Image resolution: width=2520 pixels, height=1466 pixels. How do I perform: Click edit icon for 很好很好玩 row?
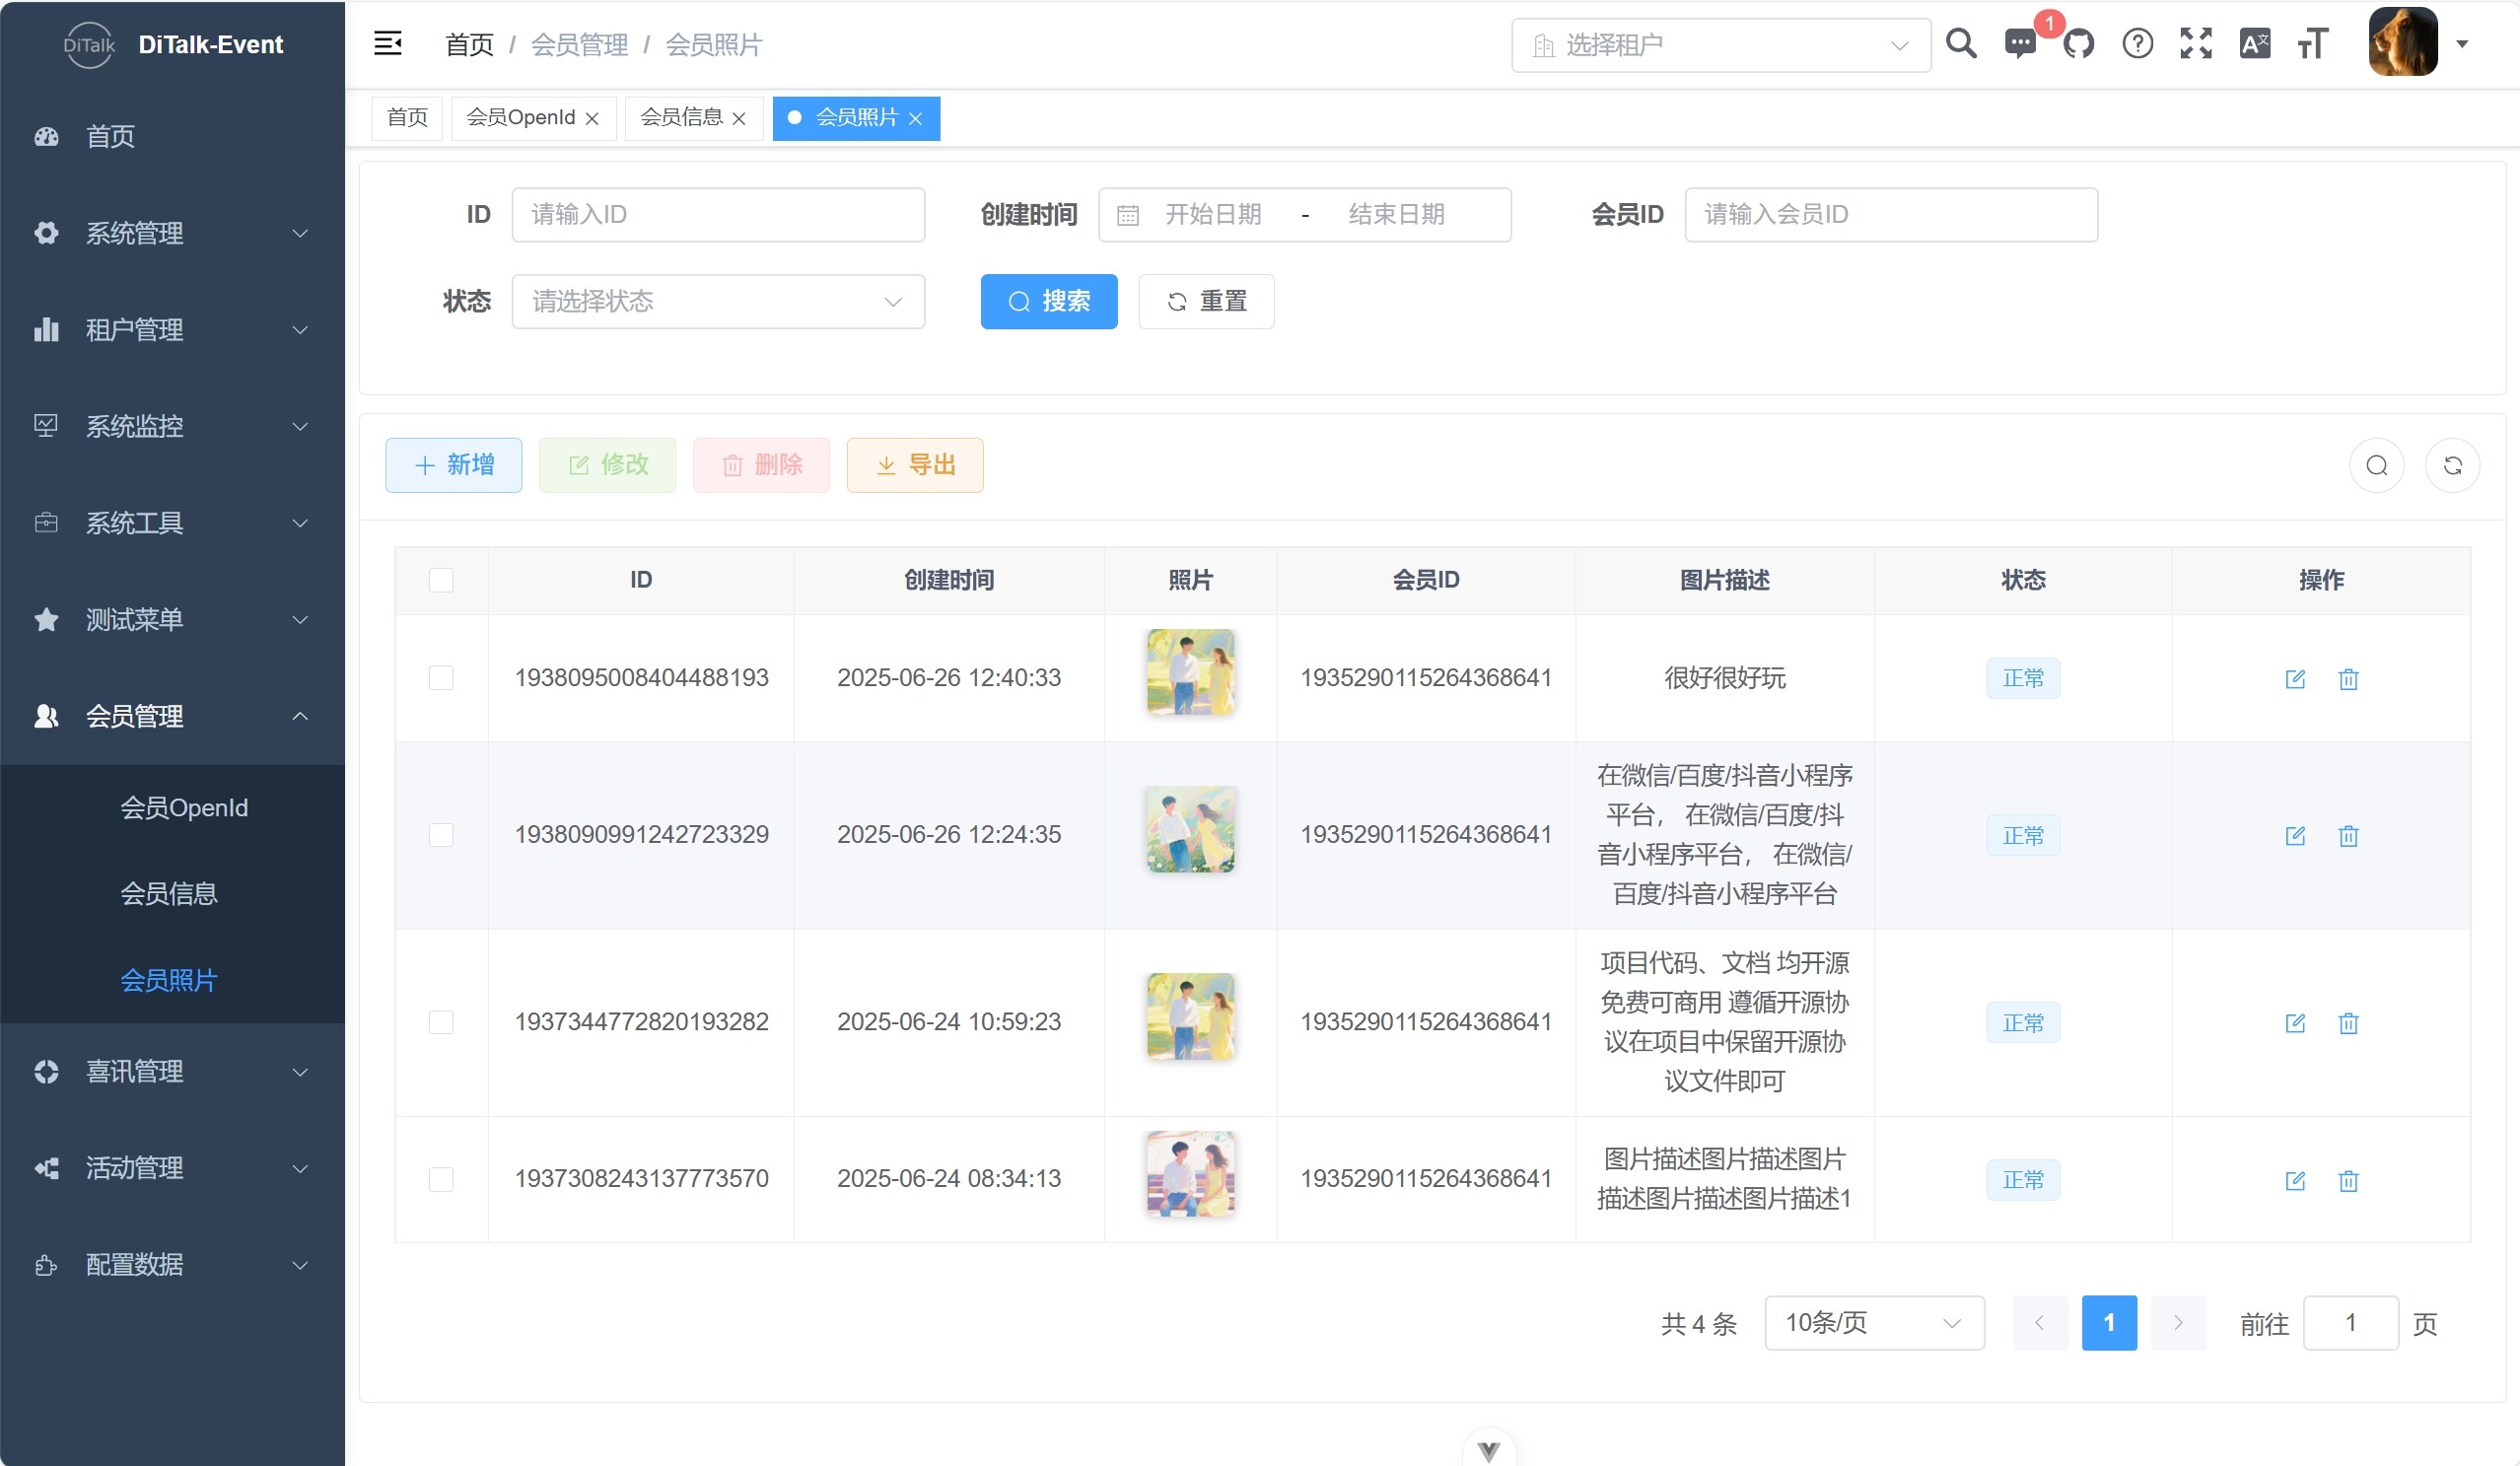coord(2295,679)
